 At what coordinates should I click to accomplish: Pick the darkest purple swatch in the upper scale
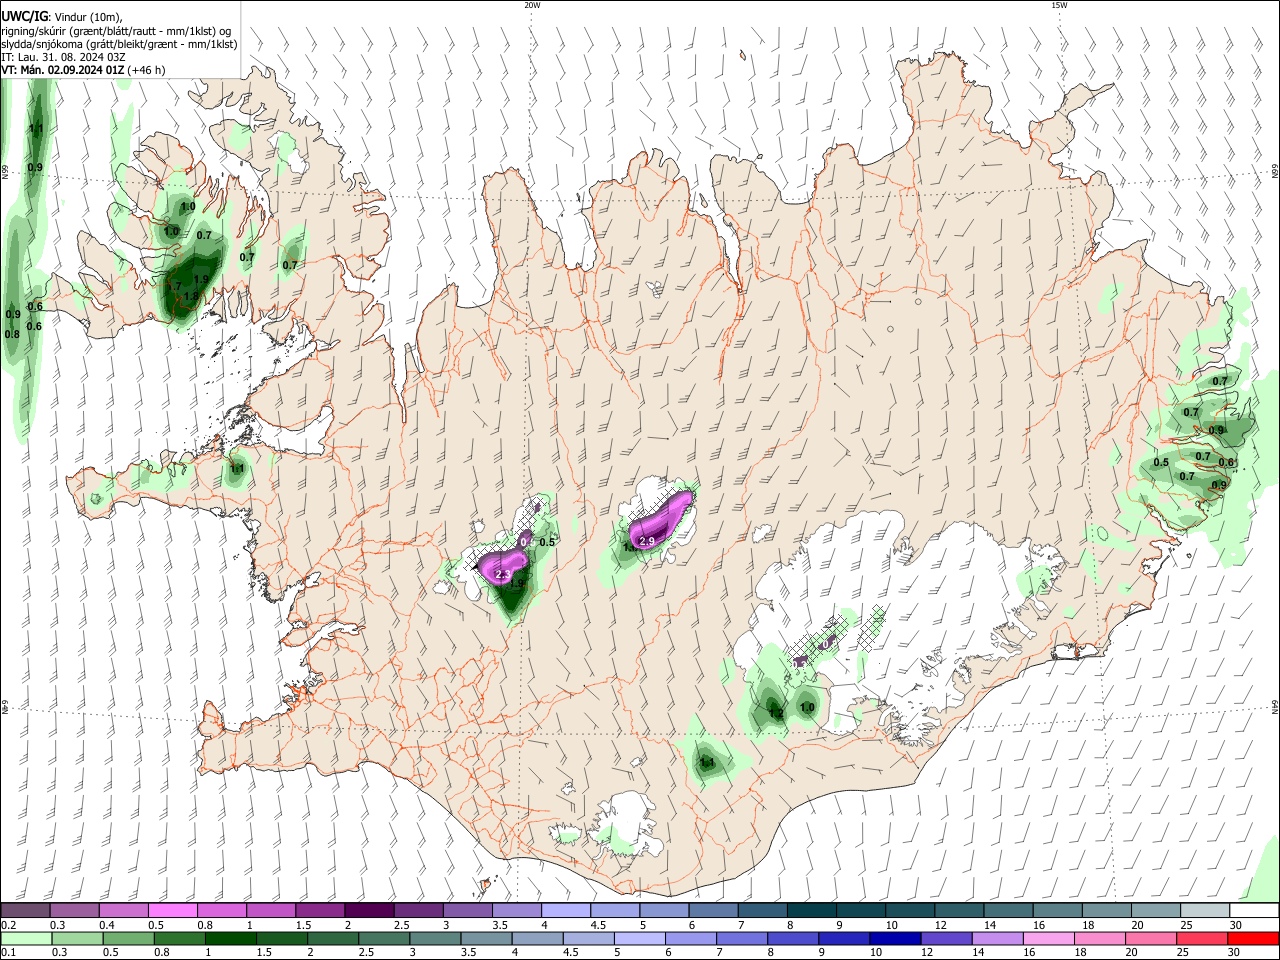point(368,910)
